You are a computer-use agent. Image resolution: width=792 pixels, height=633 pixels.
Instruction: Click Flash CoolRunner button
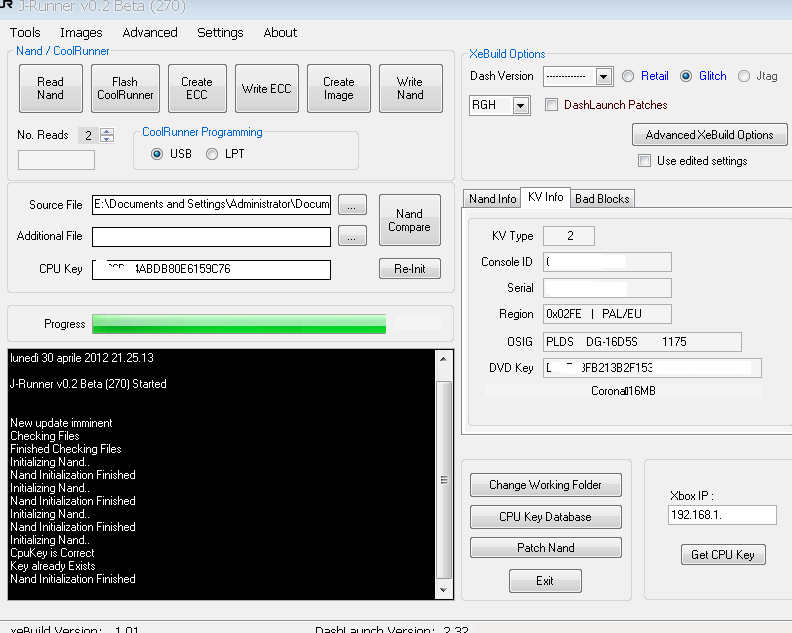pos(125,88)
